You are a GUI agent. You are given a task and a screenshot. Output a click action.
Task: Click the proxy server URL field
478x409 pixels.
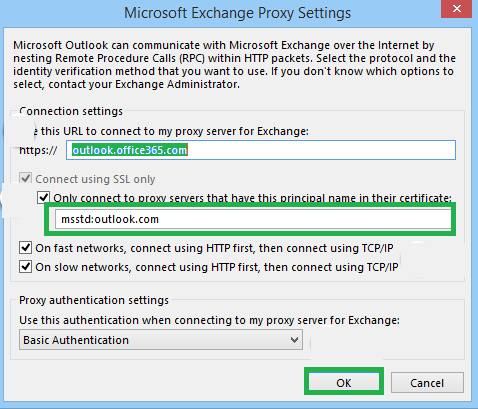(261, 150)
